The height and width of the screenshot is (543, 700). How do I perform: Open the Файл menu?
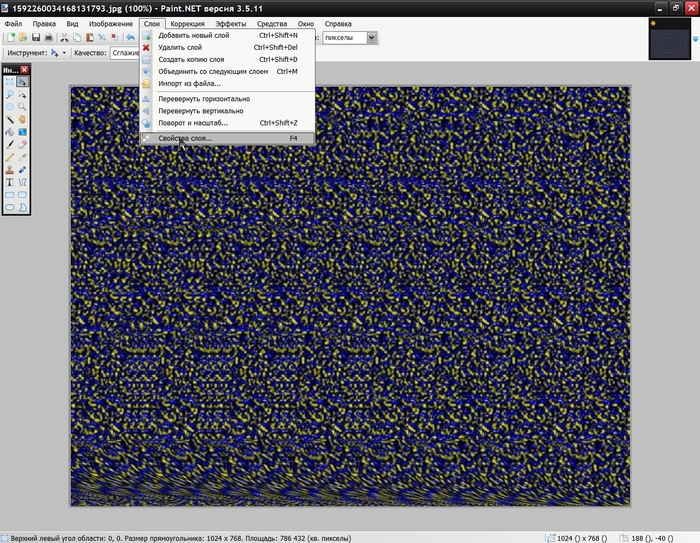point(13,24)
